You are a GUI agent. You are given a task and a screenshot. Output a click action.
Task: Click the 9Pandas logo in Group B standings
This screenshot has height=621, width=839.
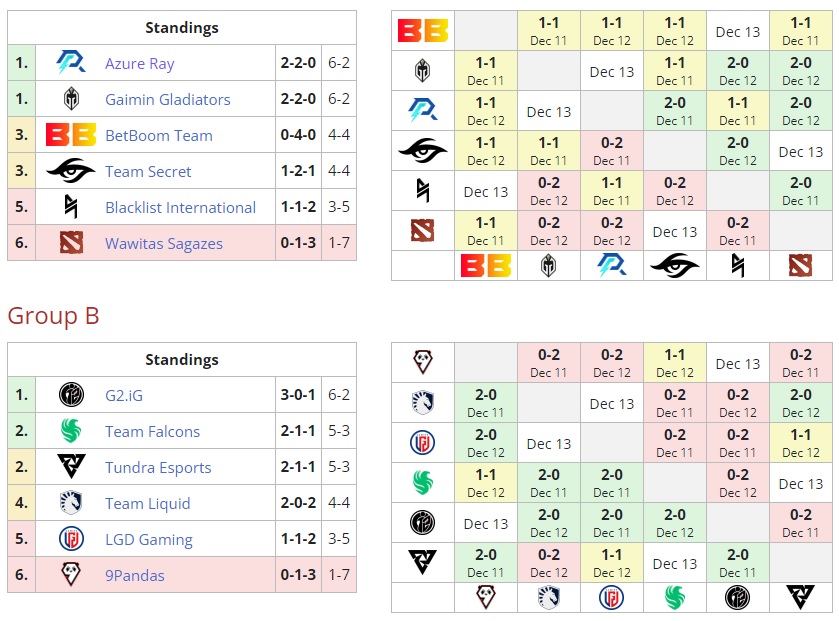[71, 575]
